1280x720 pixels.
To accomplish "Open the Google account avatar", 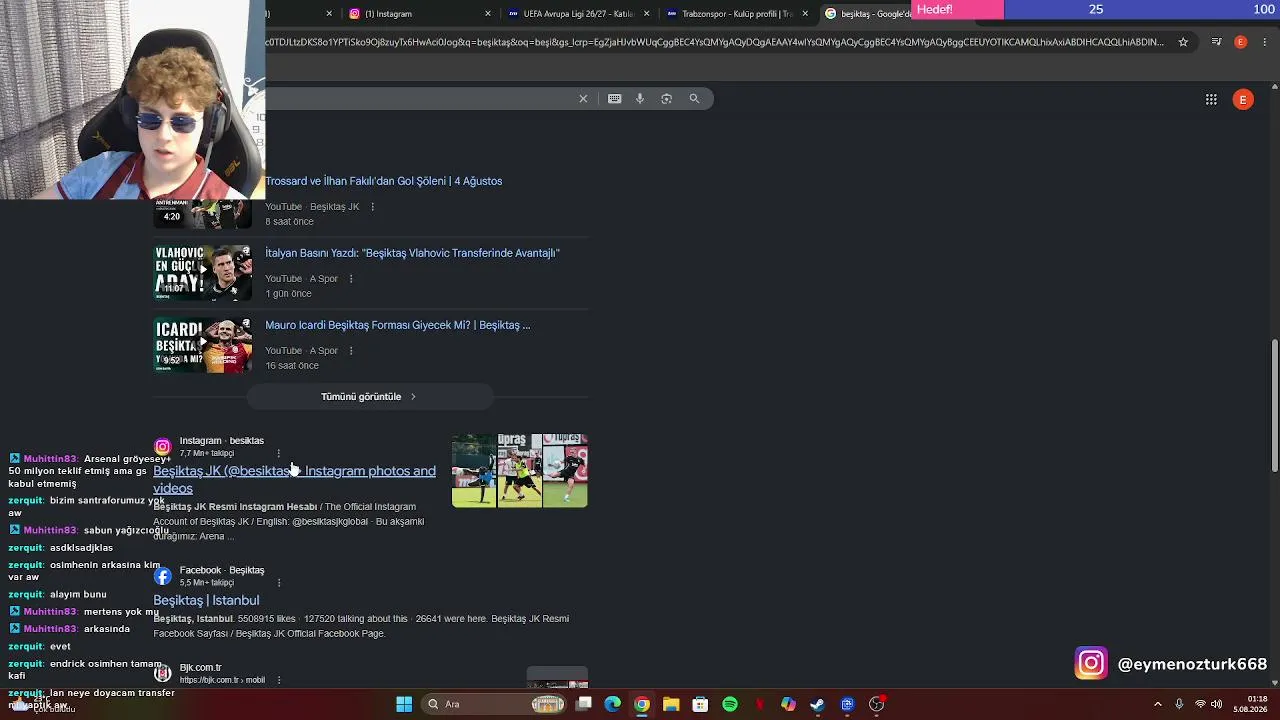I will click(1243, 99).
